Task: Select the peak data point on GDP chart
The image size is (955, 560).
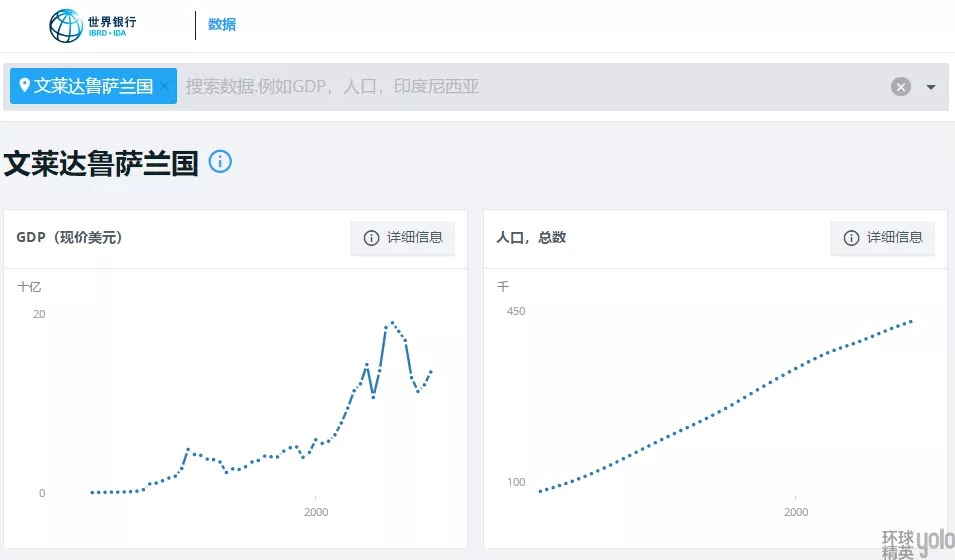Action: (x=392, y=322)
